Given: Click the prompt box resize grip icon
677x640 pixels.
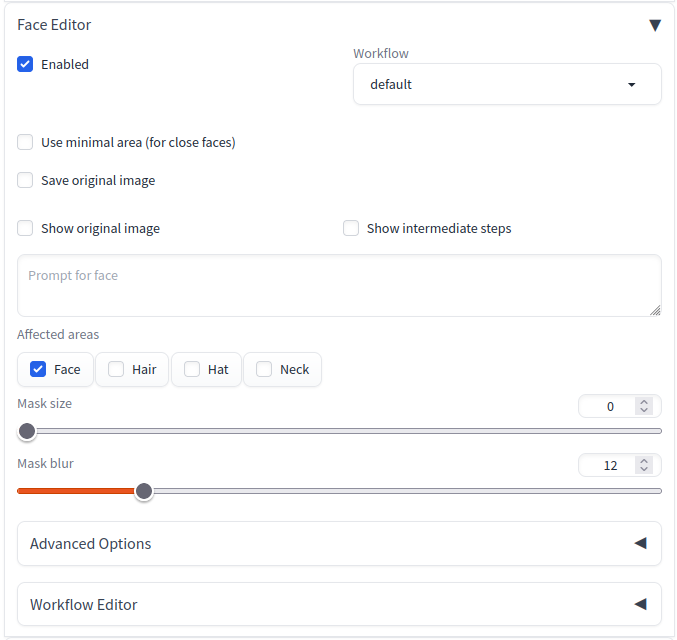Looking at the screenshot, I should (655, 310).
